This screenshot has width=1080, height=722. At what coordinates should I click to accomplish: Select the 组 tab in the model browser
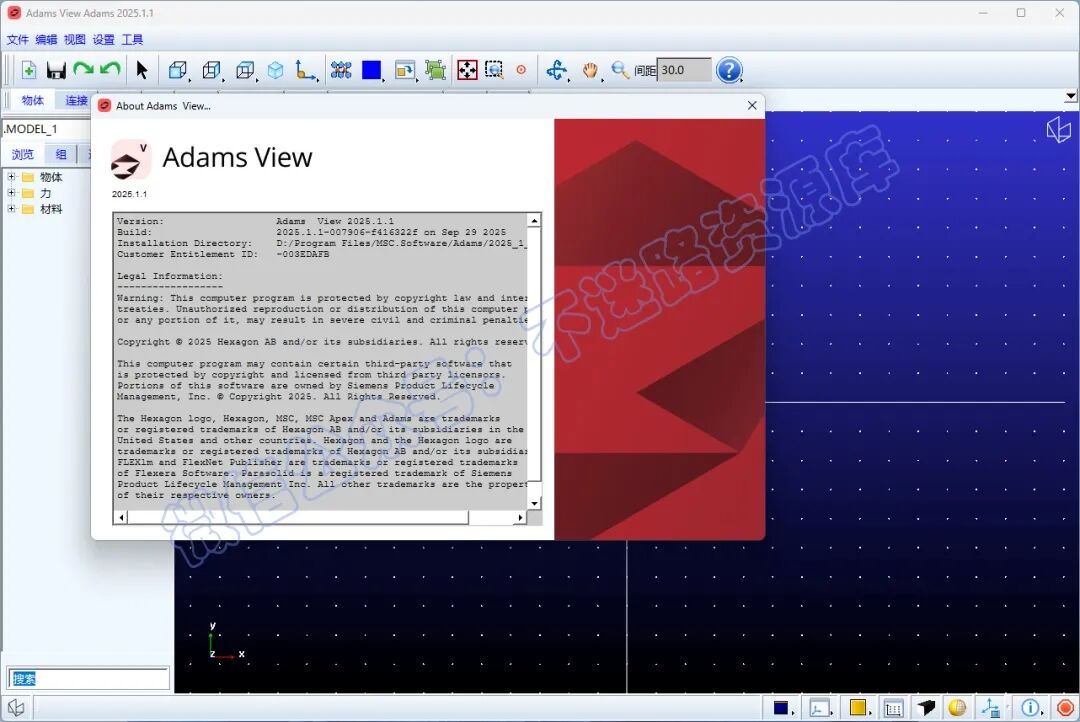click(61, 154)
